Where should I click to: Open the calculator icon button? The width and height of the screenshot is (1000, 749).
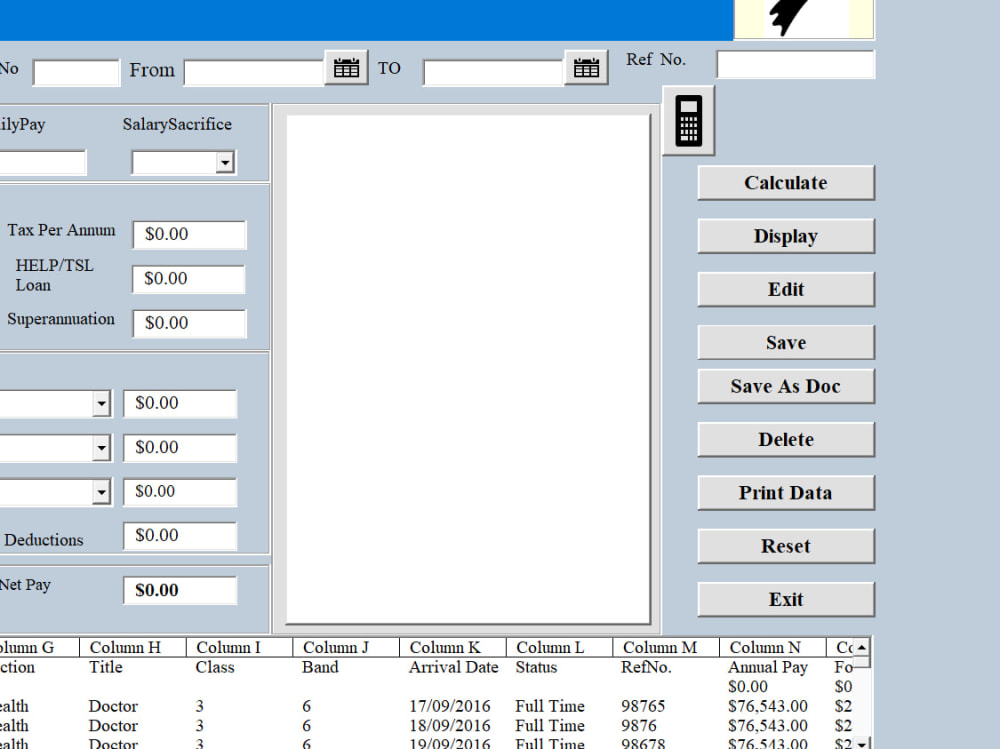point(688,121)
